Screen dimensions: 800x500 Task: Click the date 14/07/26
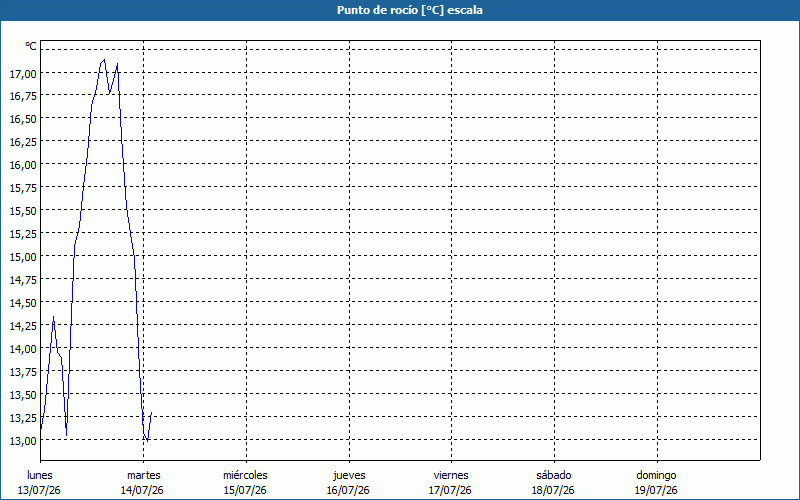click(142, 490)
